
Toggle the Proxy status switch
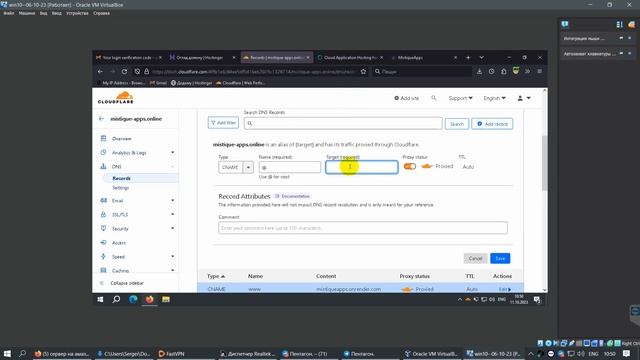(x=410, y=166)
